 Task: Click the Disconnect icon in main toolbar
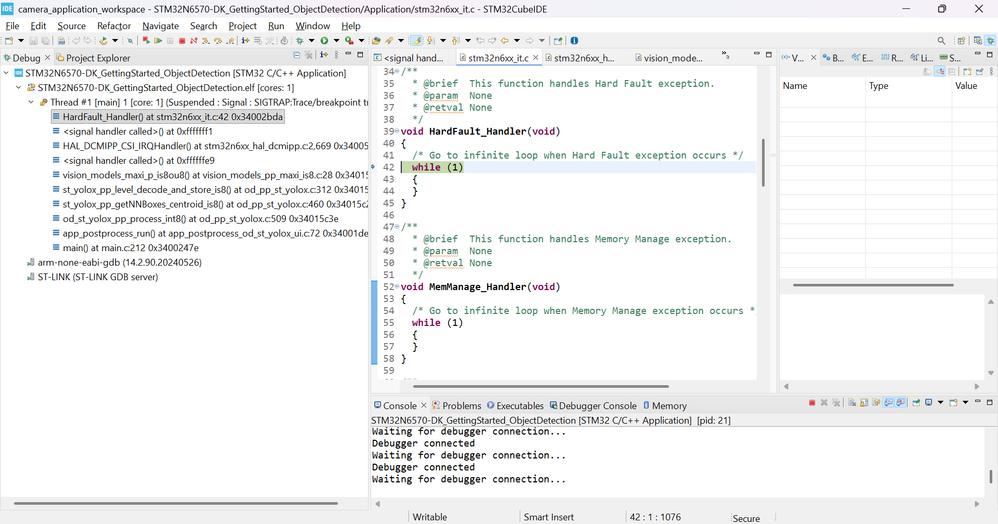[193, 41]
